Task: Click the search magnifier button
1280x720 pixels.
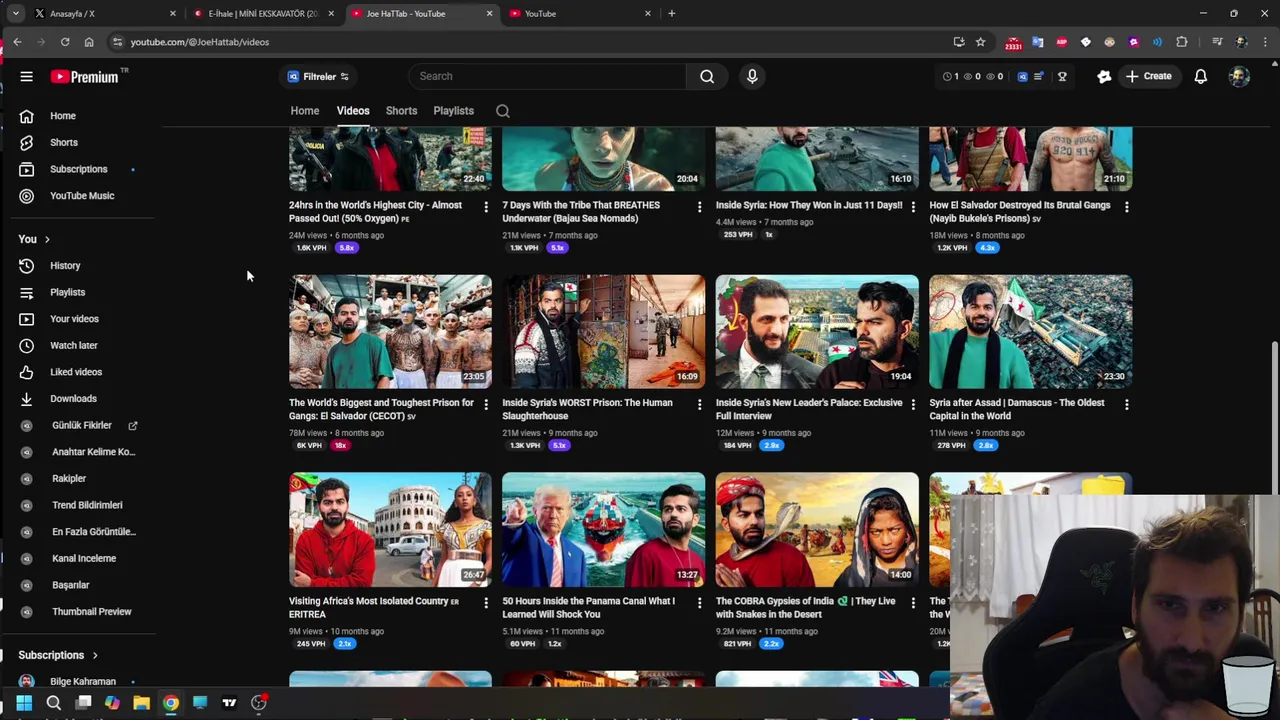Action: 707,76
